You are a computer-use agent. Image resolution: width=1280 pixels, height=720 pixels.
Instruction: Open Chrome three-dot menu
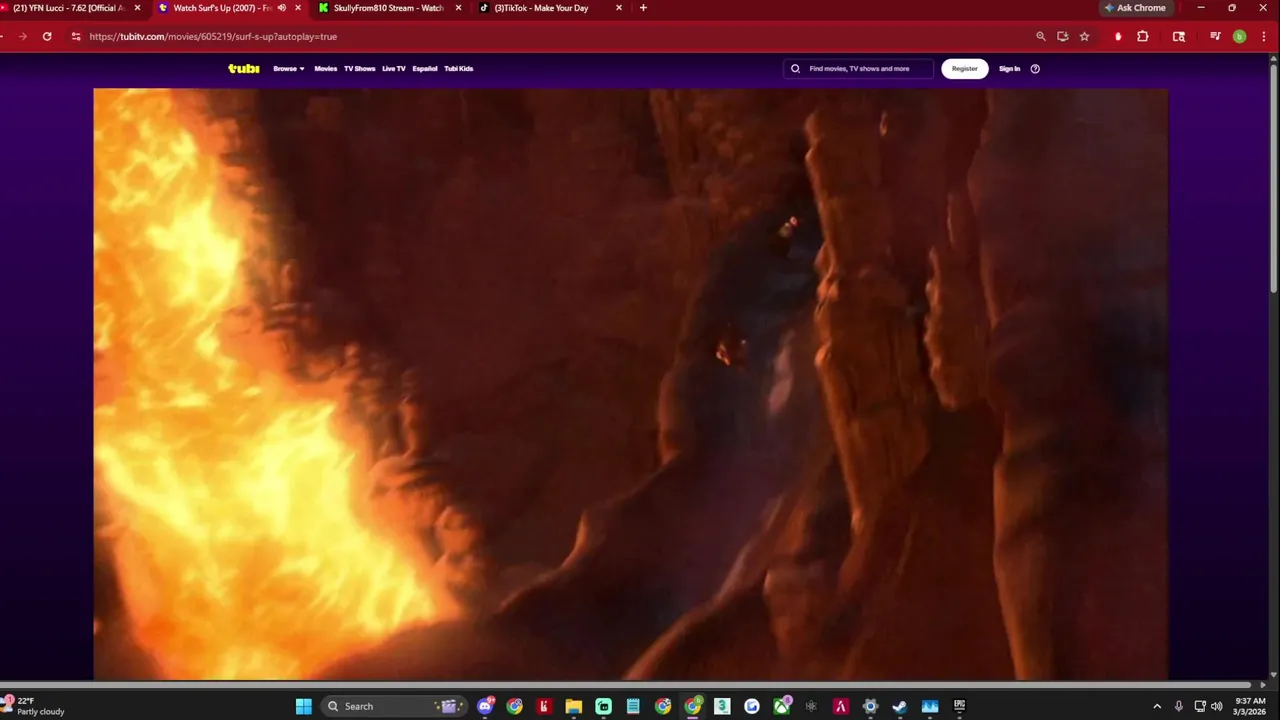point(1263,36)
